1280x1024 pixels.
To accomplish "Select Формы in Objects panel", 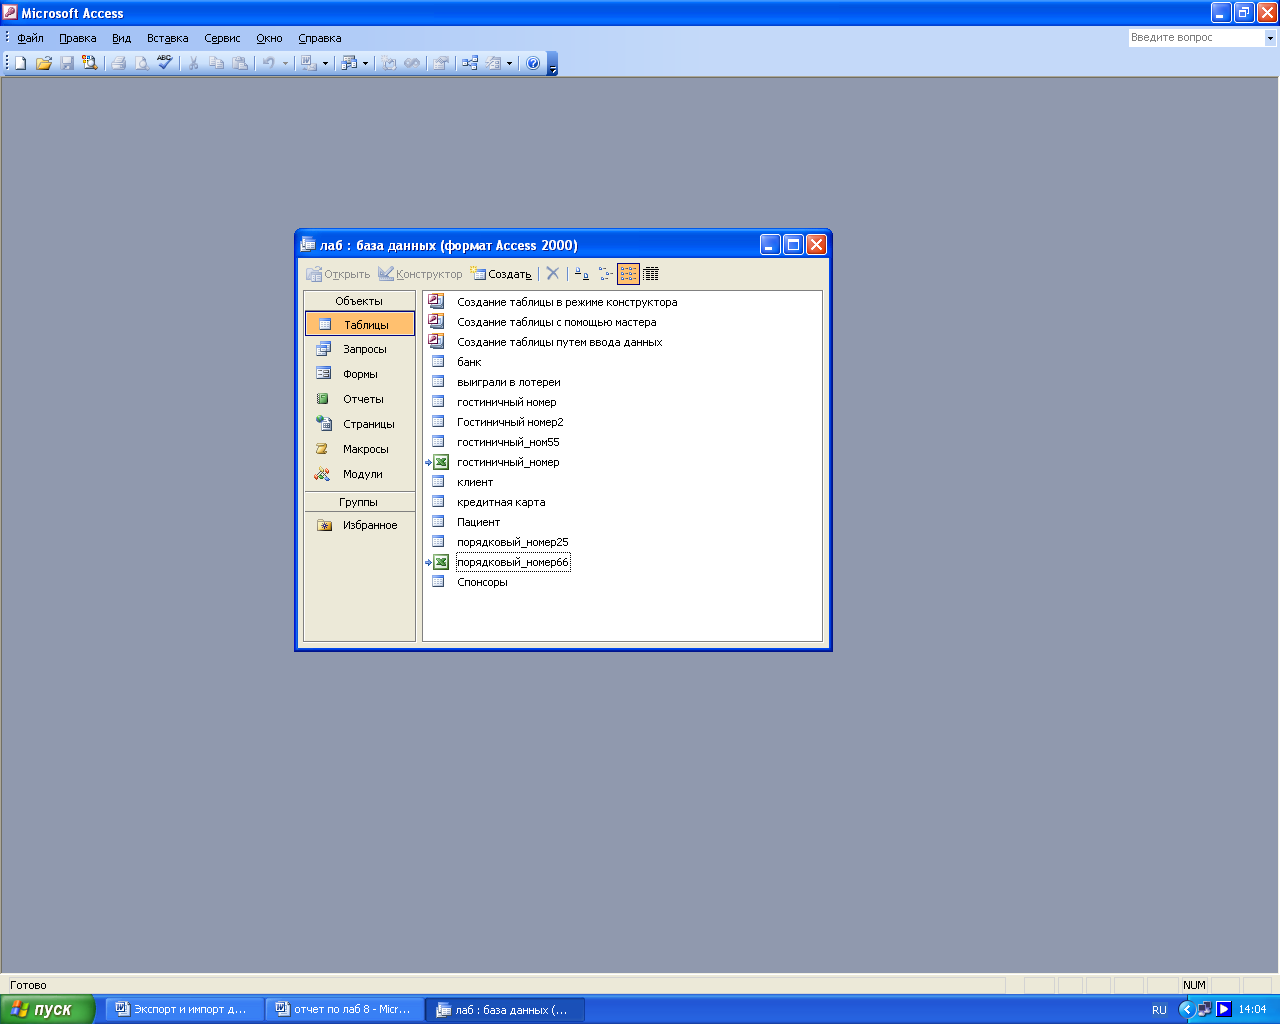I will tap(360, 374).
